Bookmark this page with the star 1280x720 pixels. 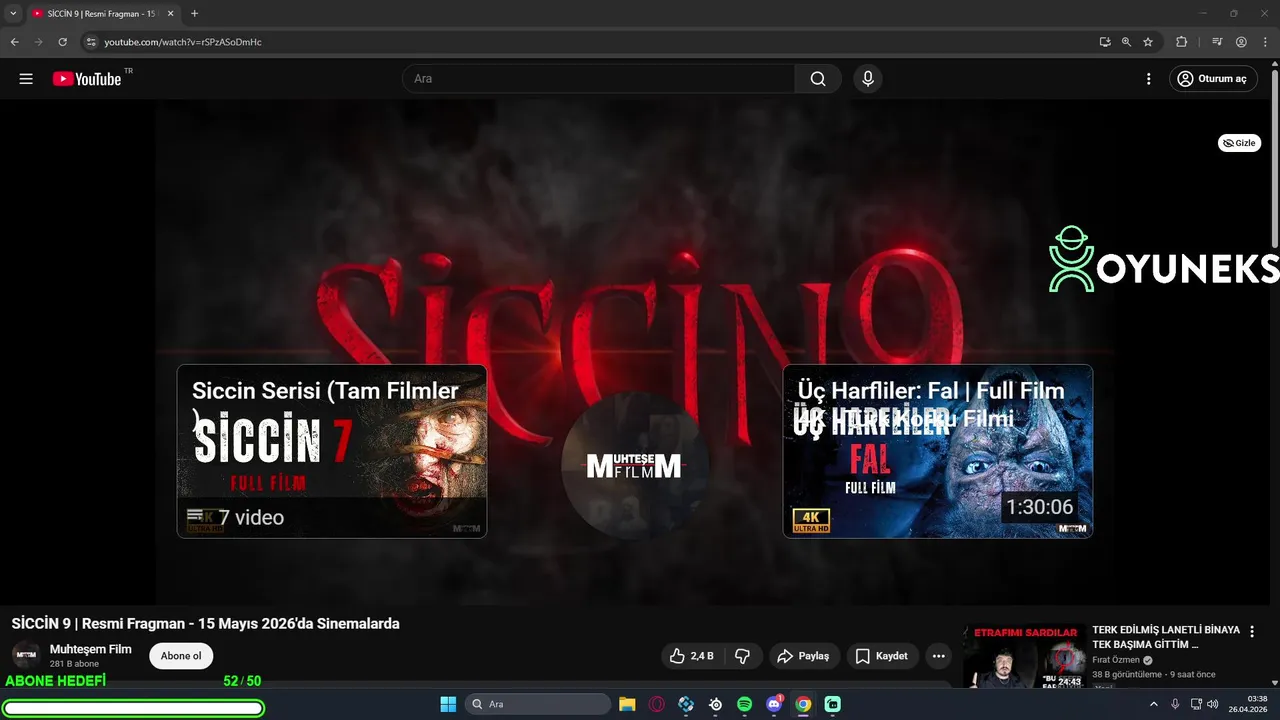click(1148, 42)
